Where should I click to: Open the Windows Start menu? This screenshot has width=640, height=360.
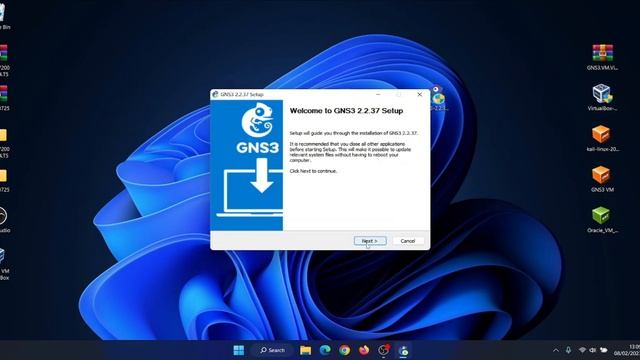(239, 350)
